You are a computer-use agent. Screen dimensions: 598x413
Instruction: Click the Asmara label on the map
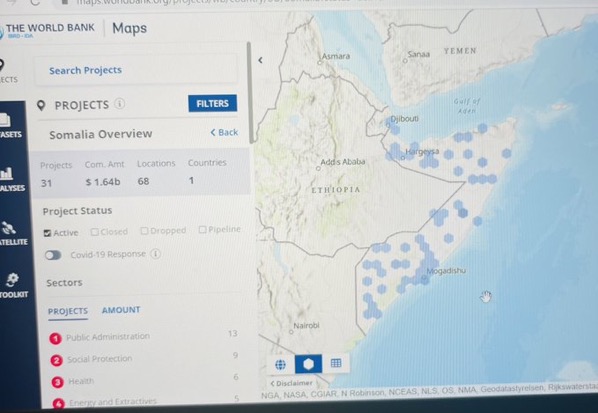336,56
